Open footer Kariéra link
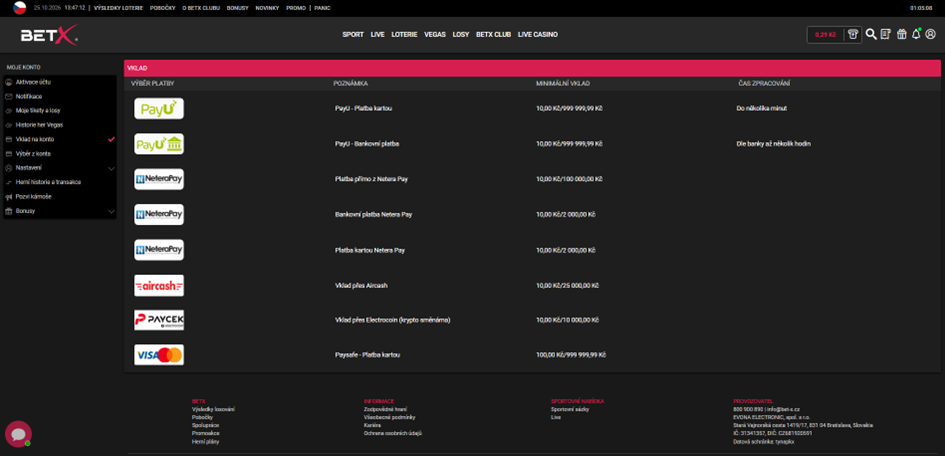Viewport: 945px width, 456px height. click(372, 425)
